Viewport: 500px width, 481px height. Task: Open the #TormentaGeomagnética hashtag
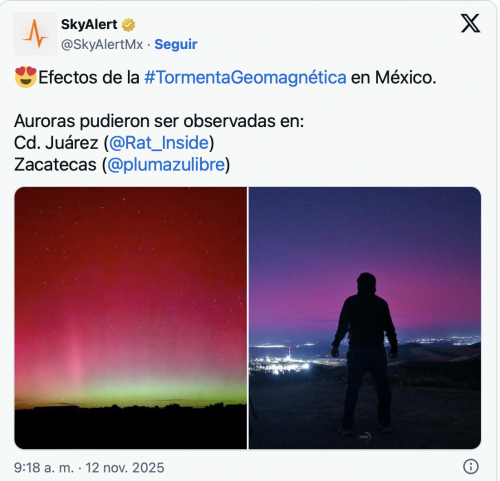[245, 77]
